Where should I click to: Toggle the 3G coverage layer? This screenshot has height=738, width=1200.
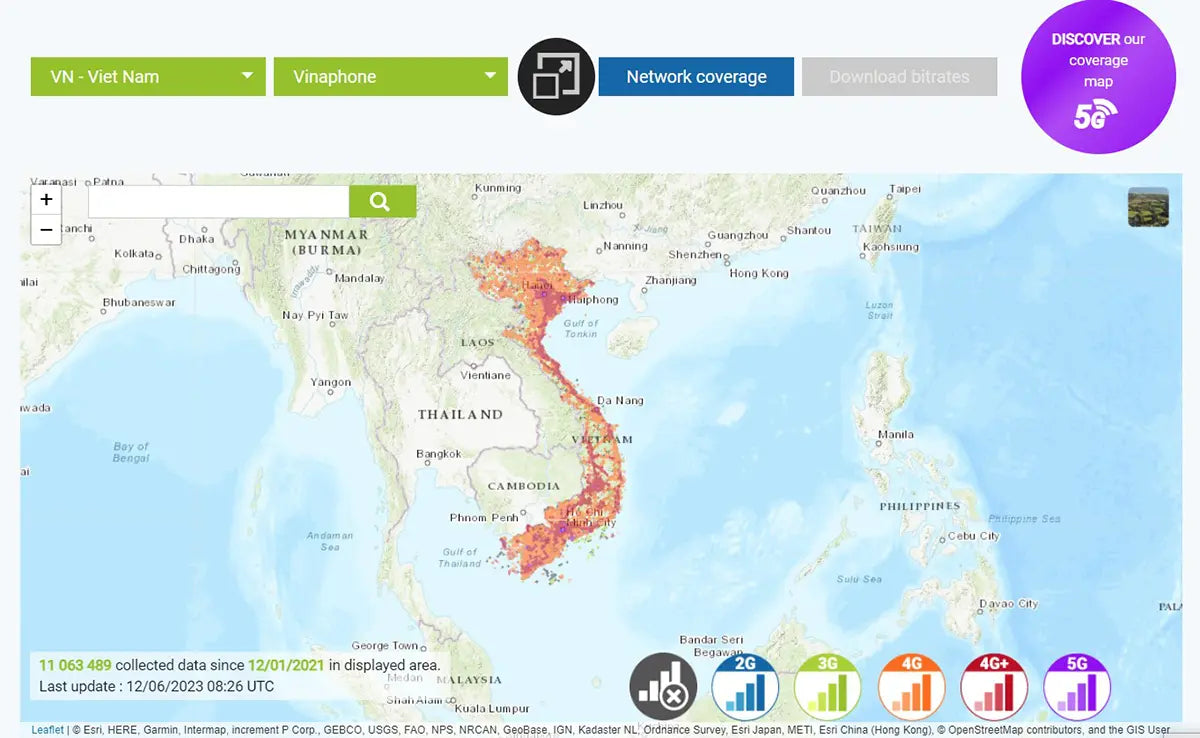coord(828,687)
